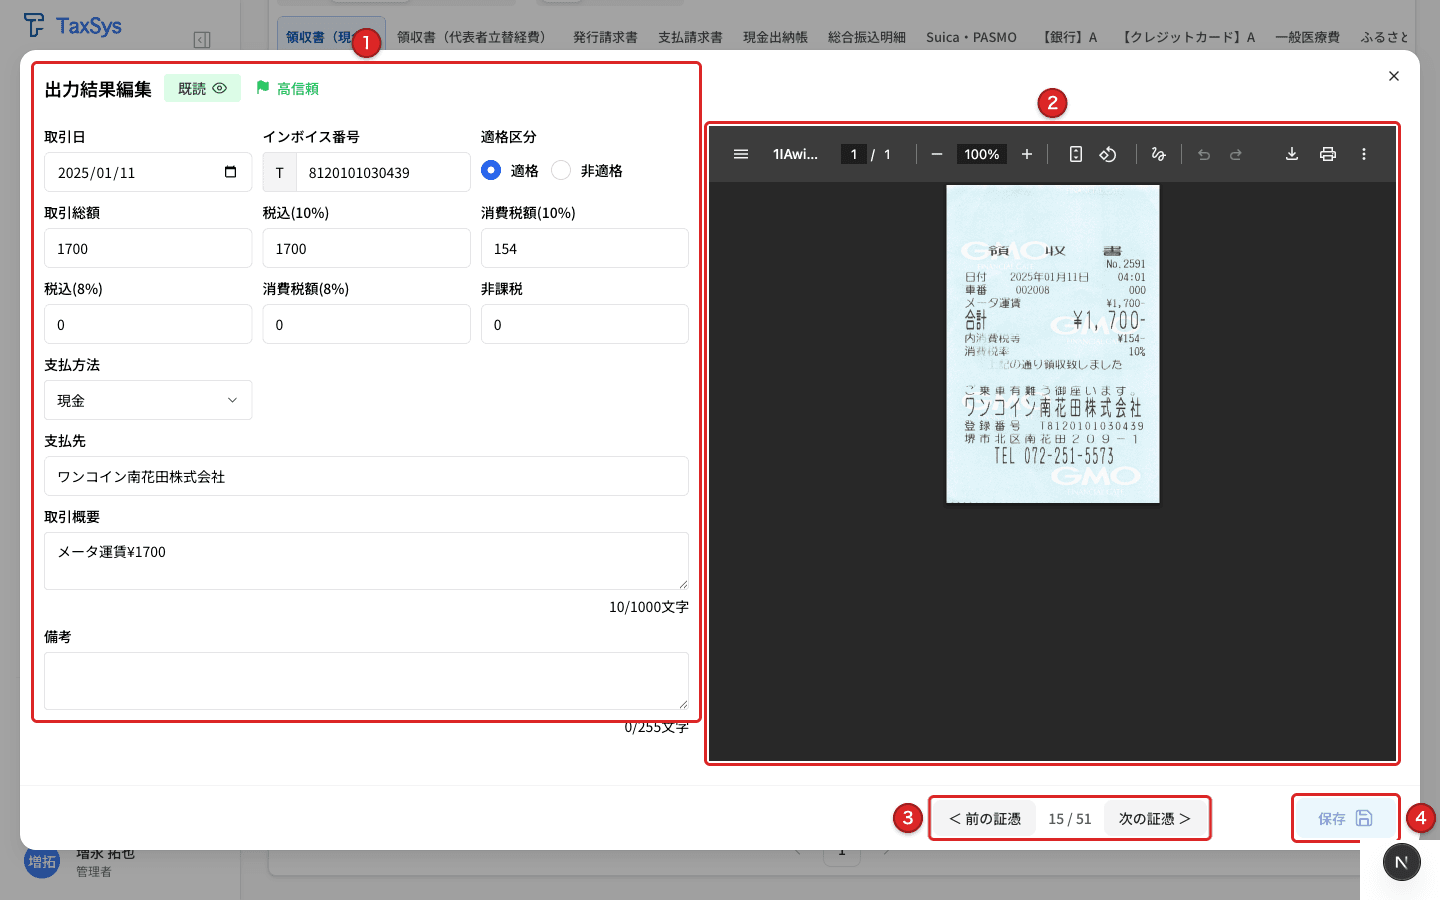Open the 支払方法 payment method dropdown
1440x900 pixels.
pos(148,400)
